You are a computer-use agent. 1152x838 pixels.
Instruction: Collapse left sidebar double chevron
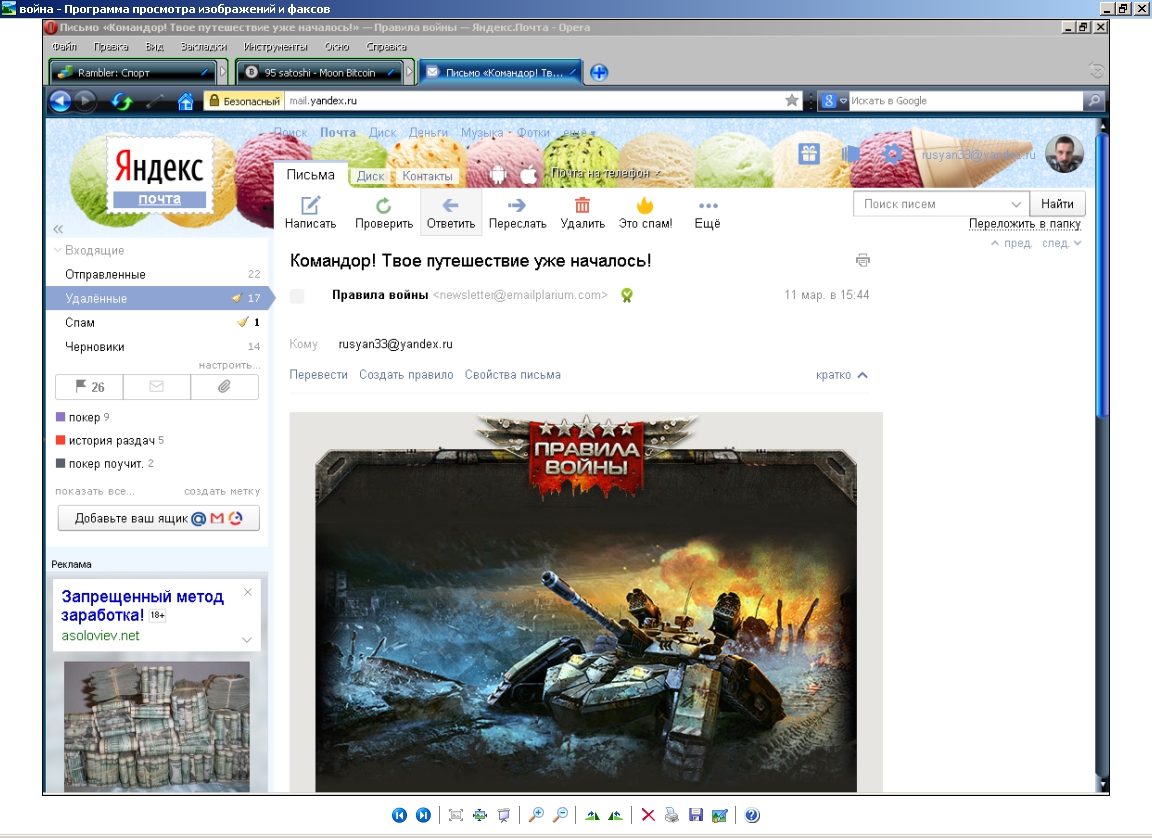pyautogui.click(x=58, y=229)
